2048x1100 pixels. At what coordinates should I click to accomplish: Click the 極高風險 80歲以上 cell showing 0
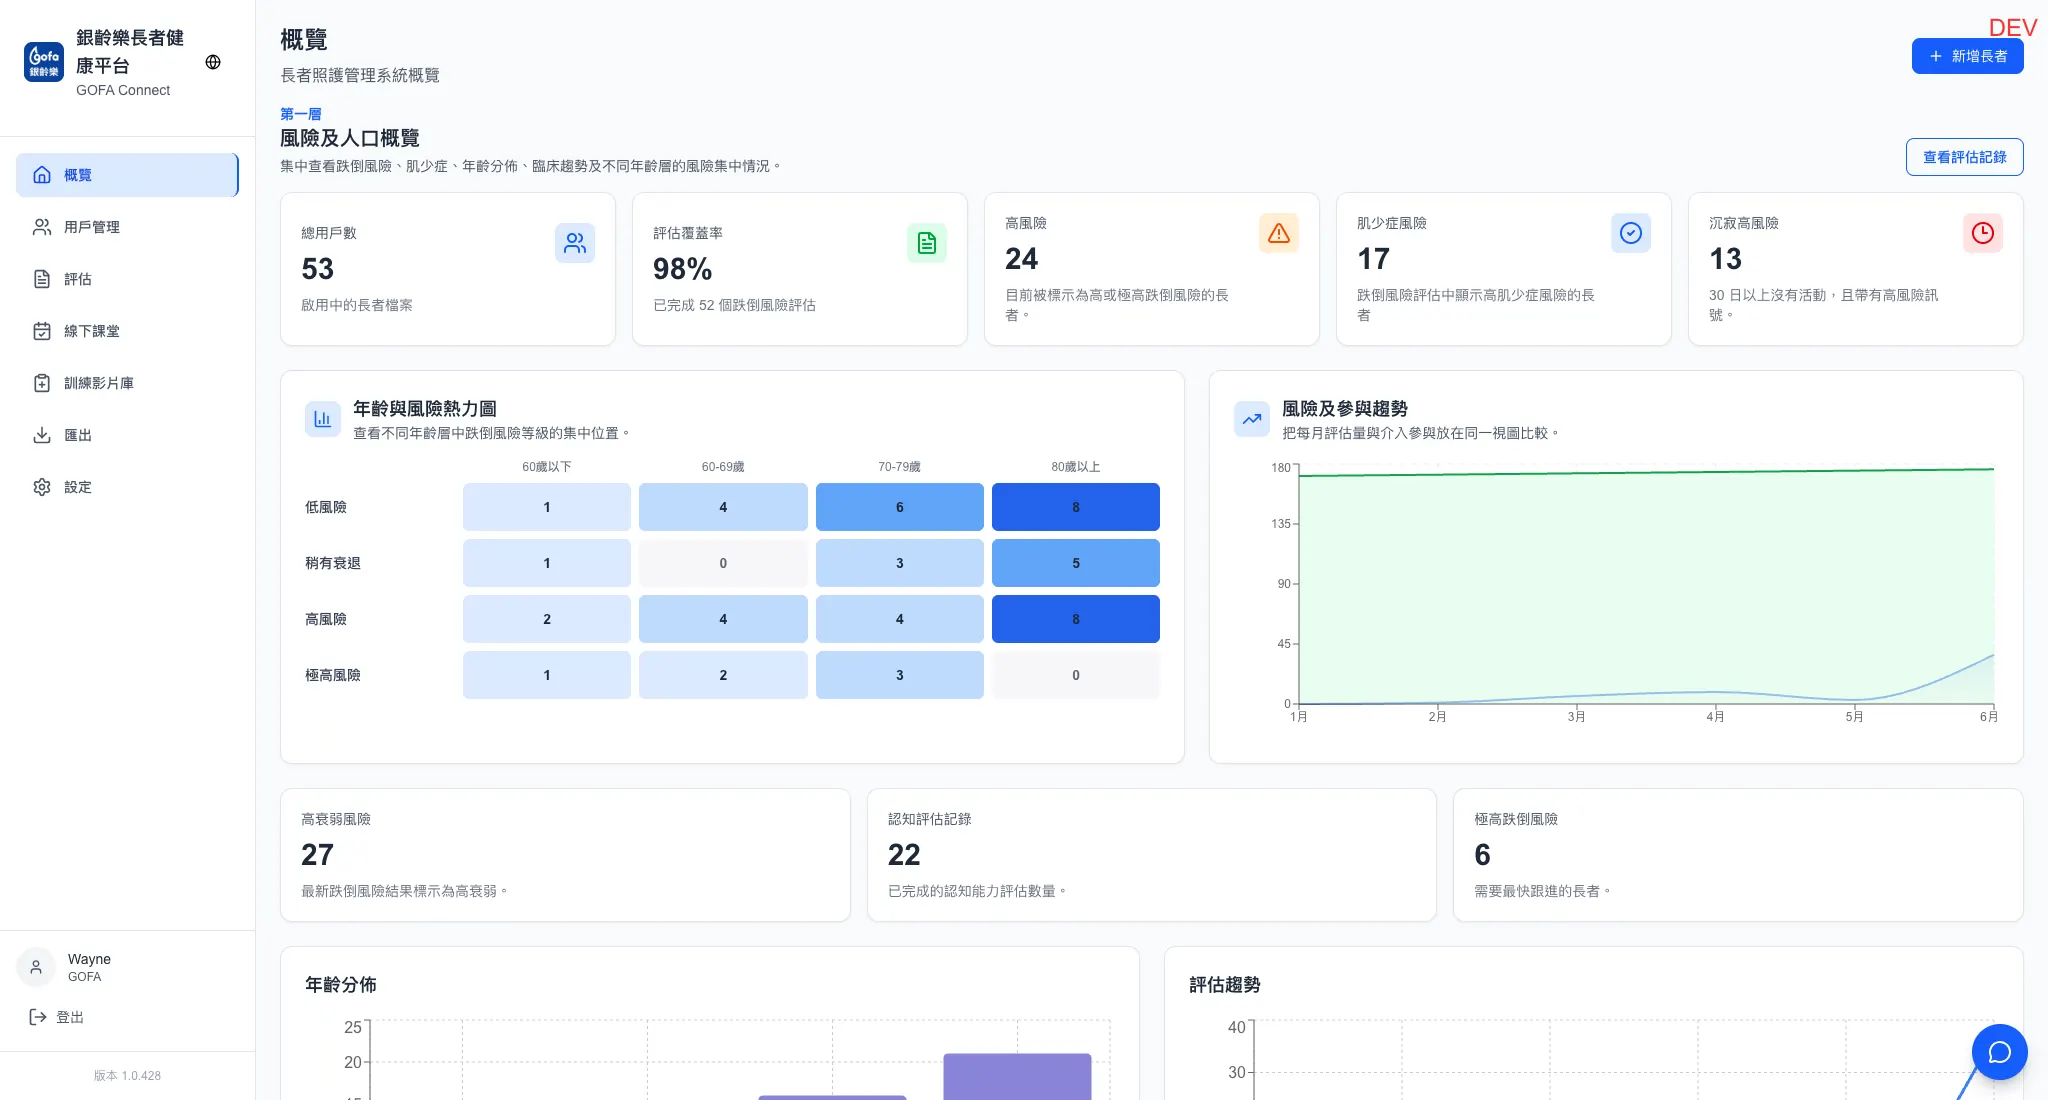pos(1076,675)
